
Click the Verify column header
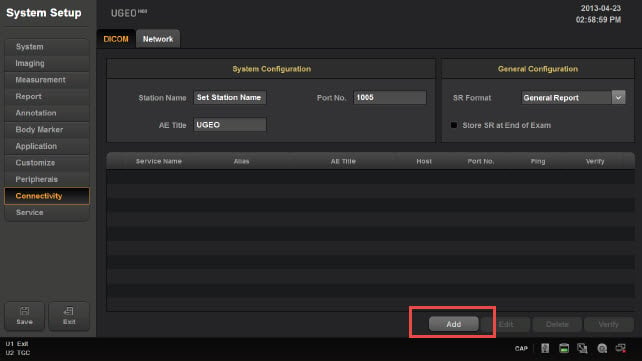pos(595,161)
